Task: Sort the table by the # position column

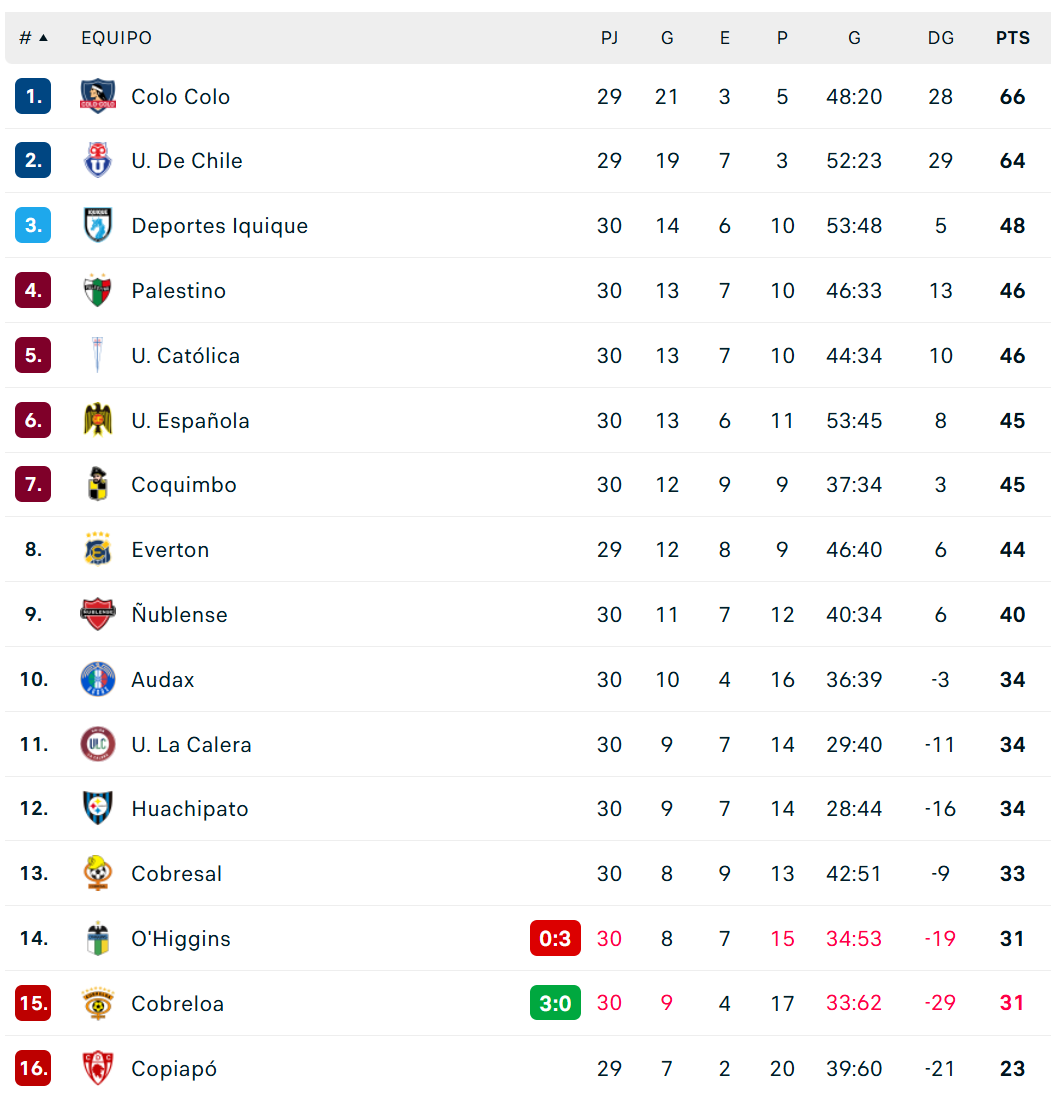Action: [x=33, y=38]
